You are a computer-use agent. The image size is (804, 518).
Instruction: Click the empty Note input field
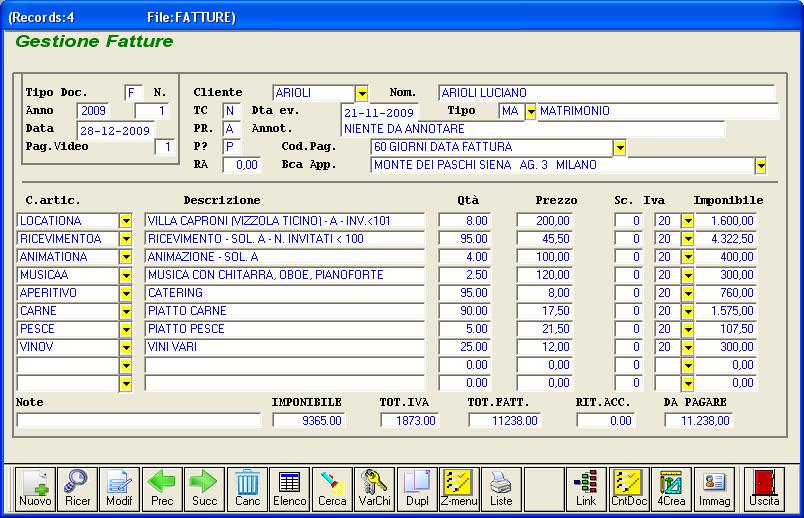139,421
